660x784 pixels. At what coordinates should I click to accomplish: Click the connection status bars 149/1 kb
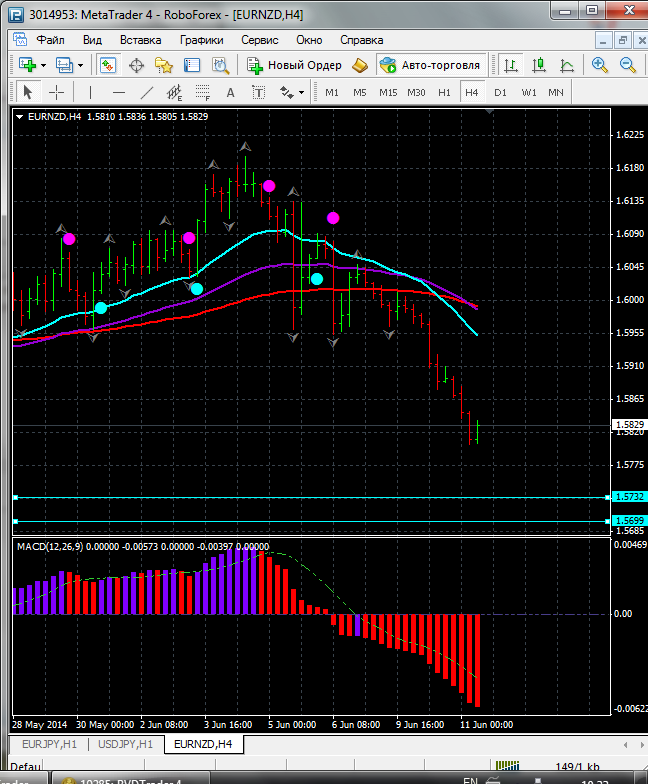pyautogui.click(x=548, y=766)
